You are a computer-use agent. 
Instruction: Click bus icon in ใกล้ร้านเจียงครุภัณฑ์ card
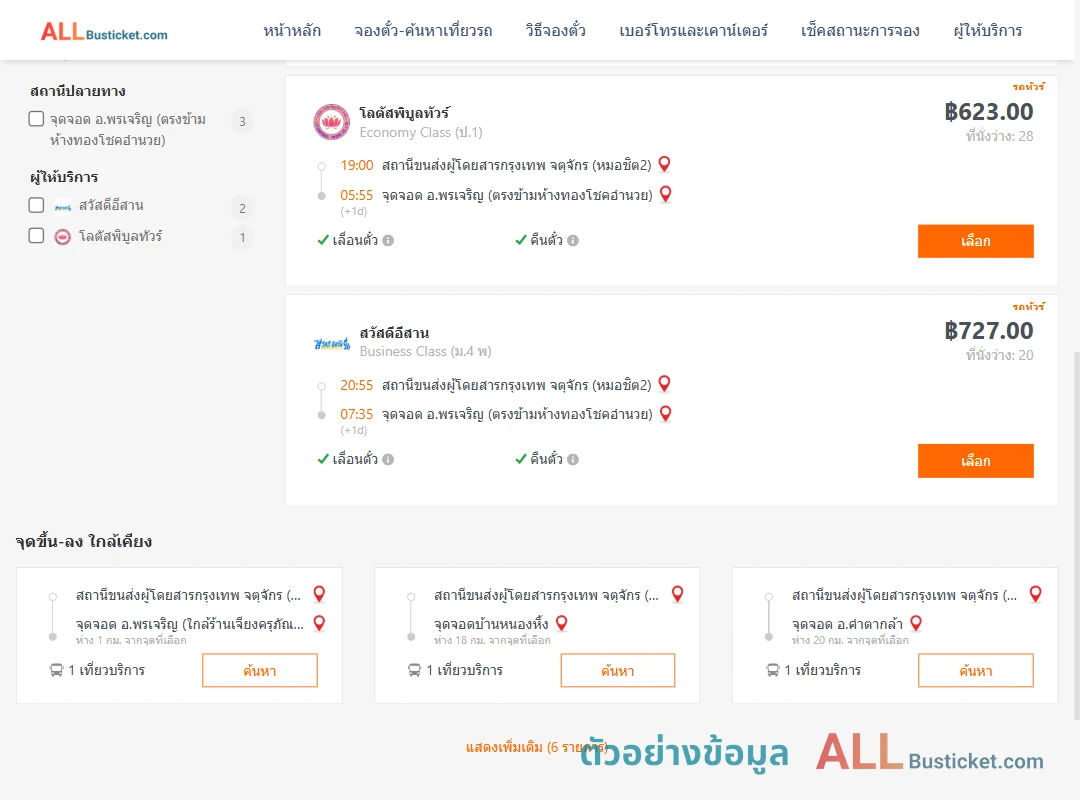coord(56,670)
